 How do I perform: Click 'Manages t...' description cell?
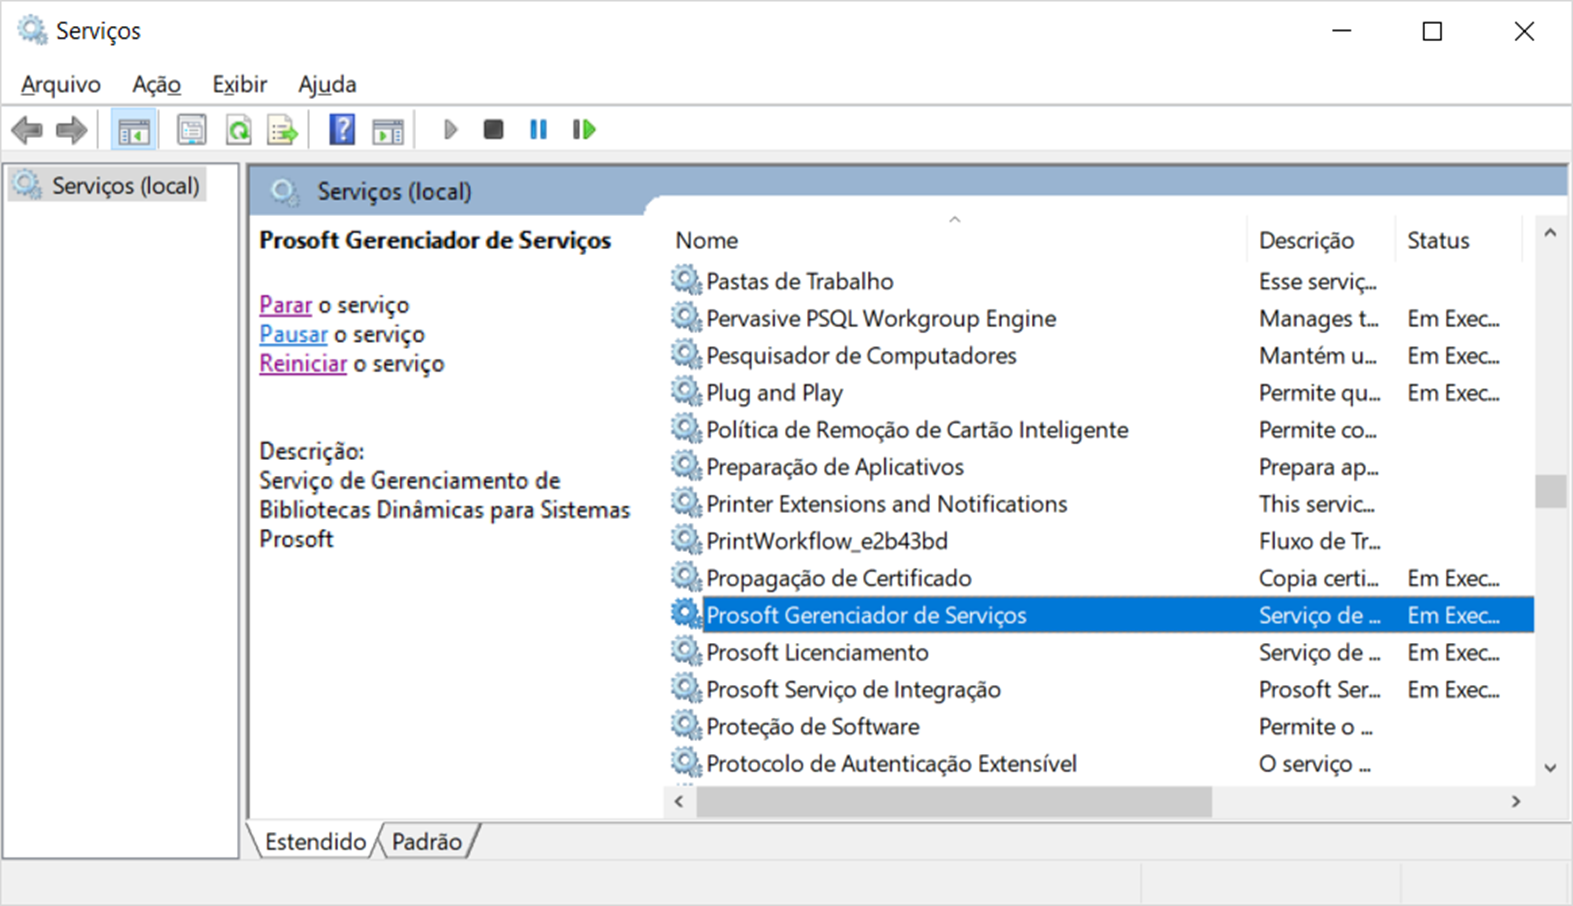click(1319, 318)
